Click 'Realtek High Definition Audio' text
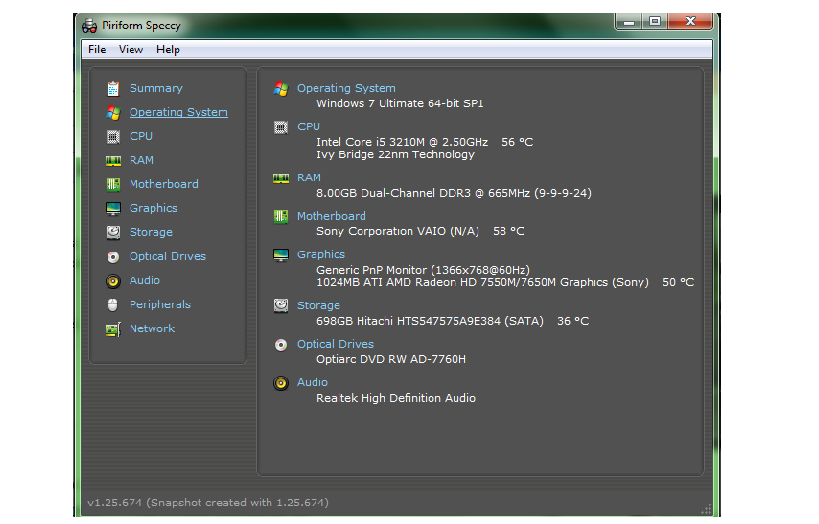 [x=396, y=398]
